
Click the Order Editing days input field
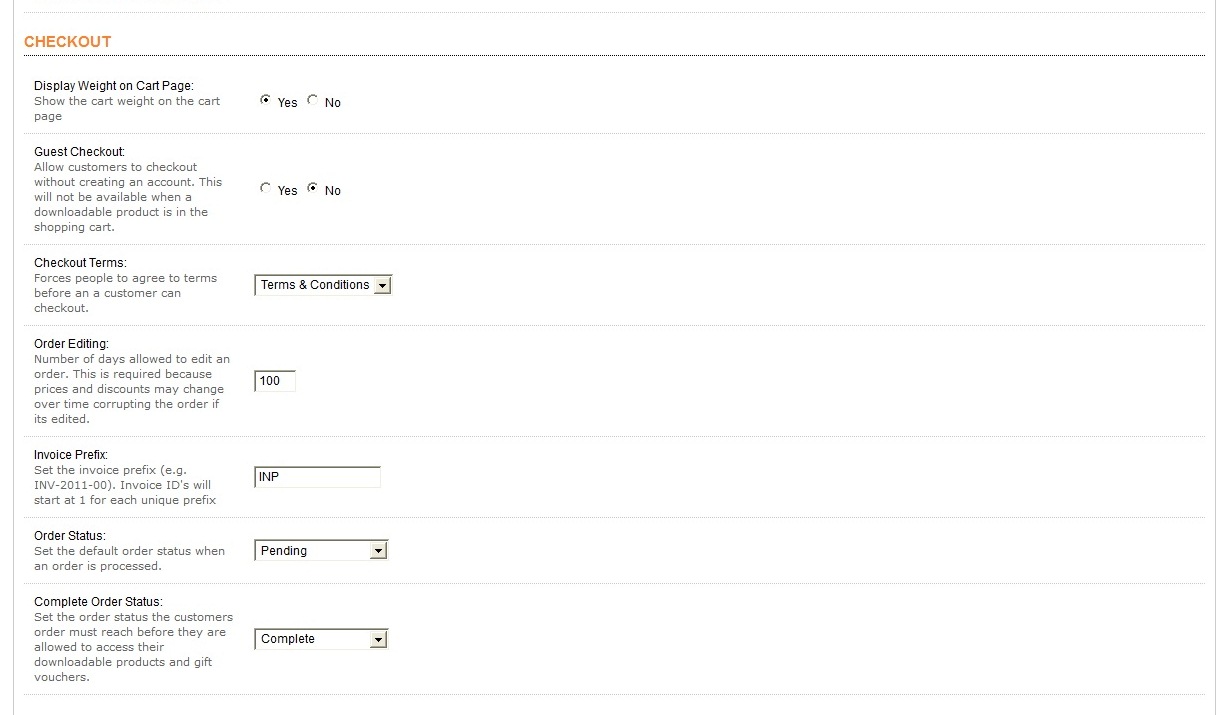click(x=275, y=381)
